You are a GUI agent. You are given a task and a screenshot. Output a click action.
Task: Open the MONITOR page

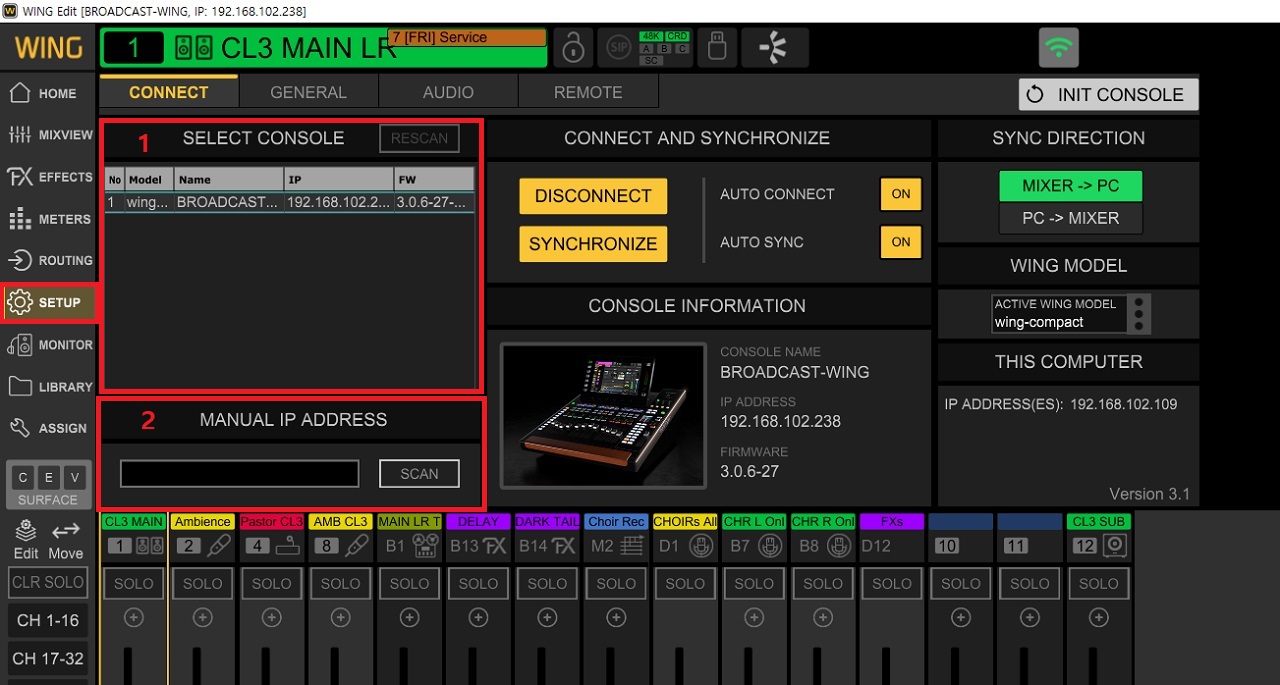pos(48,345)
